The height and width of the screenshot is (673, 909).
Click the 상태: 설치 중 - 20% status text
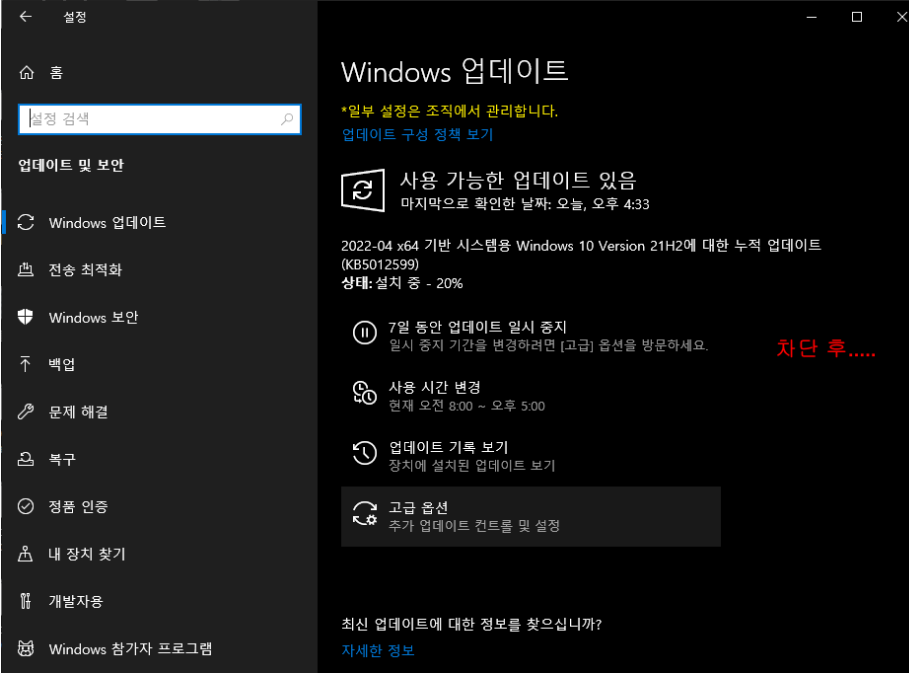[x=402, y=283]
